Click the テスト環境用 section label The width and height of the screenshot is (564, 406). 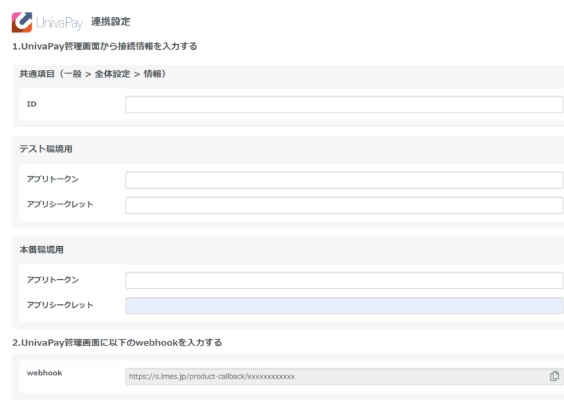coord(46,149)
